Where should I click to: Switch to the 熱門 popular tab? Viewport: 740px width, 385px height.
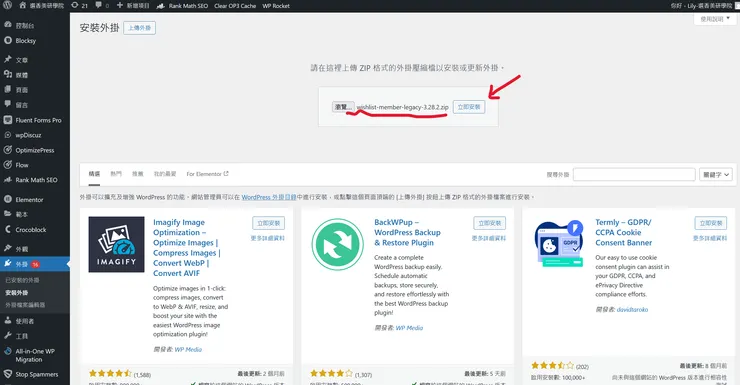click(116, 174)
